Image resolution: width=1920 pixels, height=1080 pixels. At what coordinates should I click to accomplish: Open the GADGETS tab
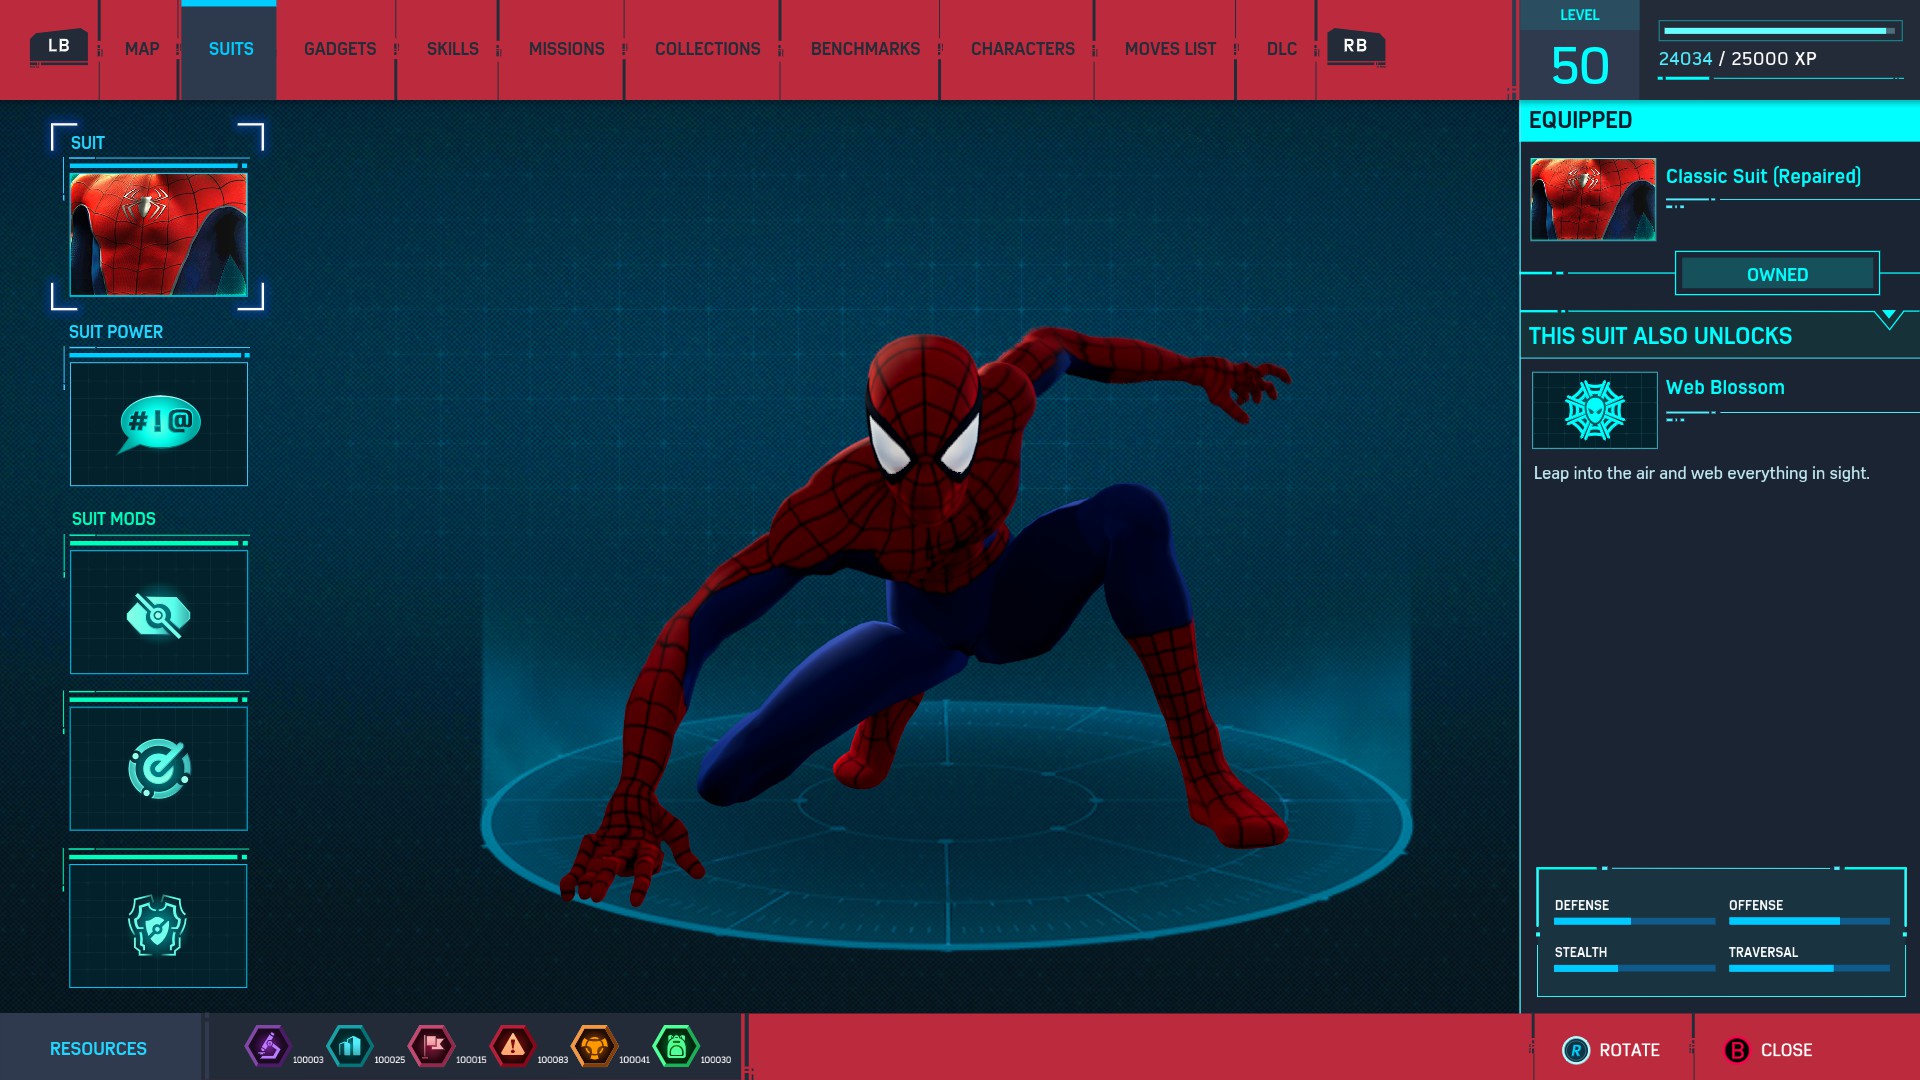(x=338, y=48)
